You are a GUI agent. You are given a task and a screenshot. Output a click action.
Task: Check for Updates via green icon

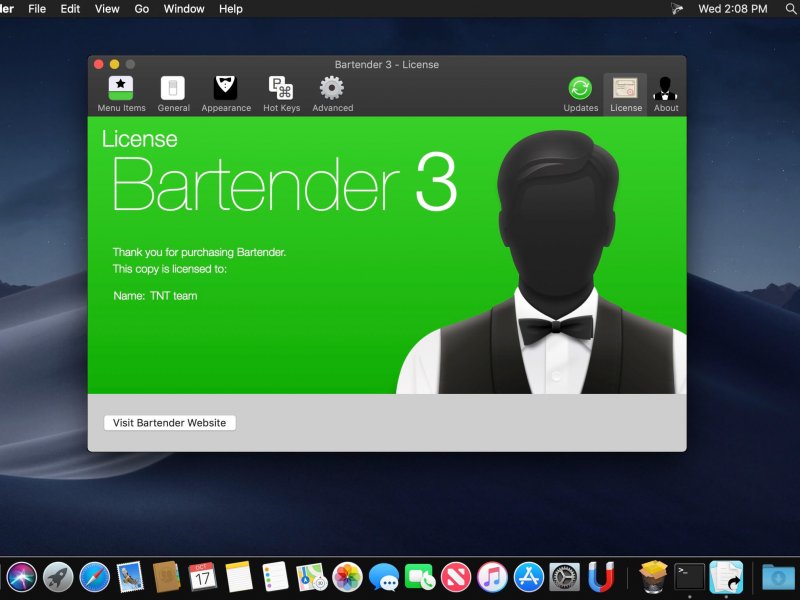pos(581,94)
